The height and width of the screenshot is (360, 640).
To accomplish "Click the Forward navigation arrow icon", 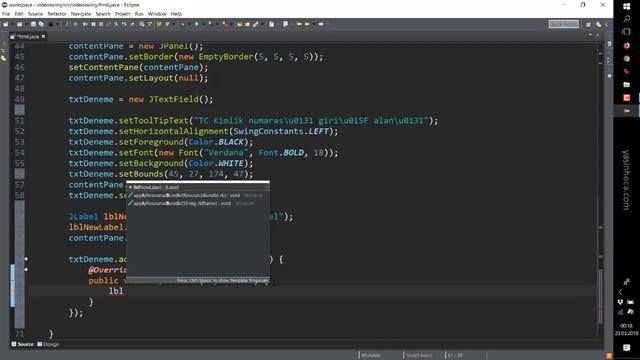I will [x=321, y=24].
